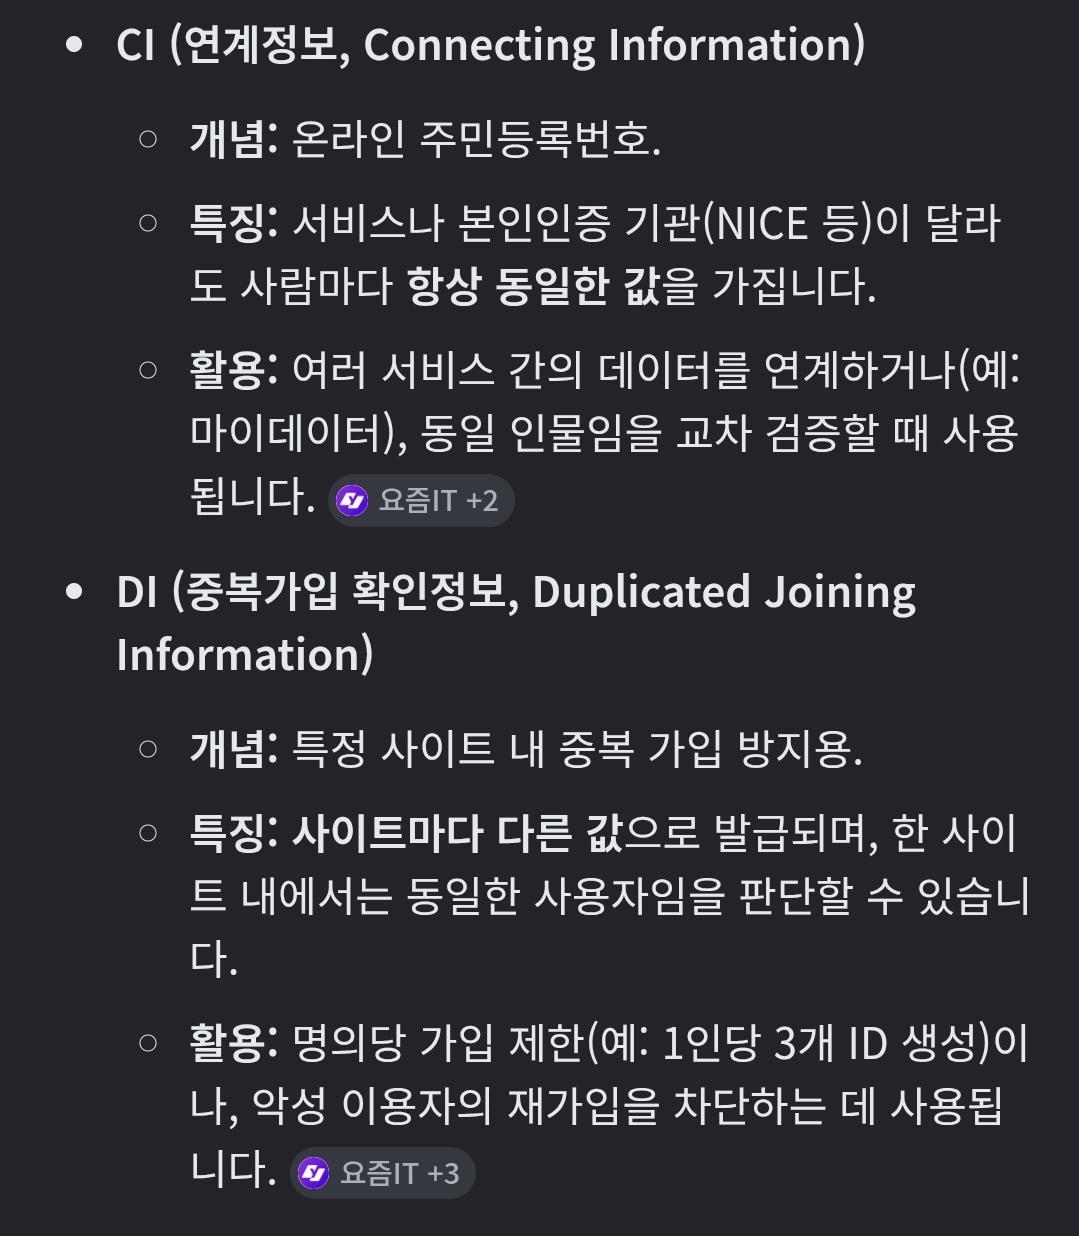Click the hollow bullet before 온라인 주민등록번호 line
The height and width of the screenshot is (1236, 1079).
(x=149, y=140)
